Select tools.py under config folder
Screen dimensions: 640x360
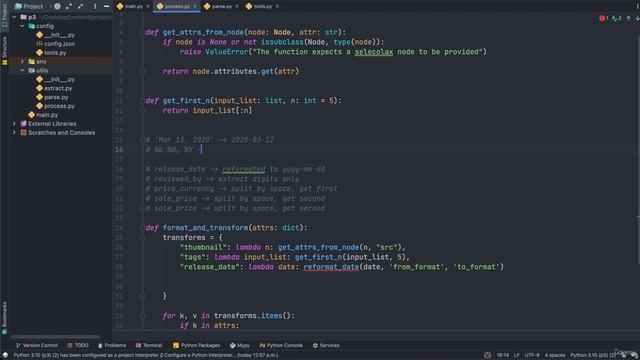(51, 53)
